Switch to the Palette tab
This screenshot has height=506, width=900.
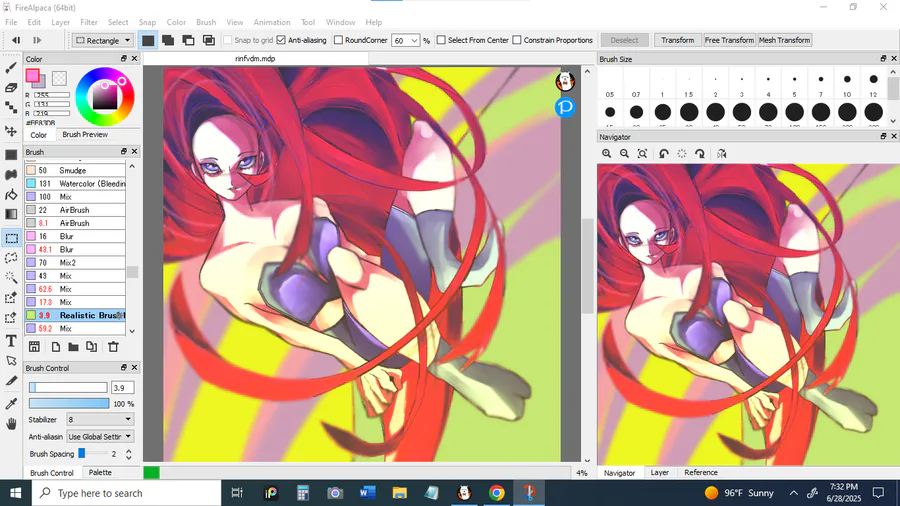click(100, 473)
